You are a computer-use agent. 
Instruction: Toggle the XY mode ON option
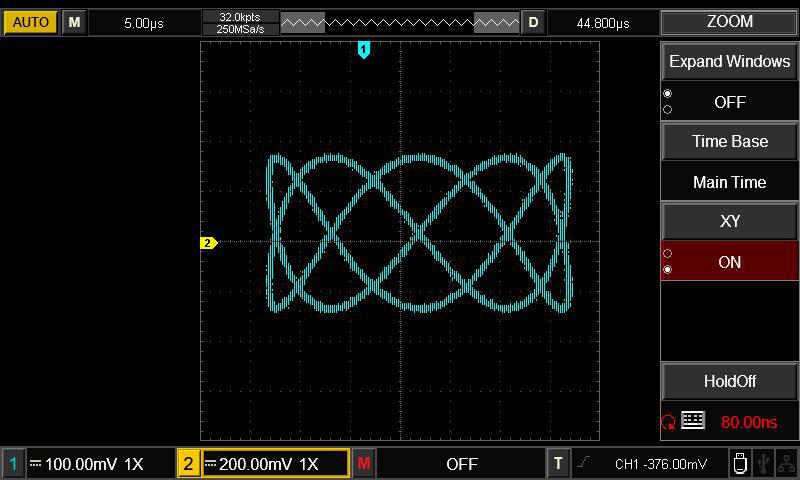click(x=729, y=262)
